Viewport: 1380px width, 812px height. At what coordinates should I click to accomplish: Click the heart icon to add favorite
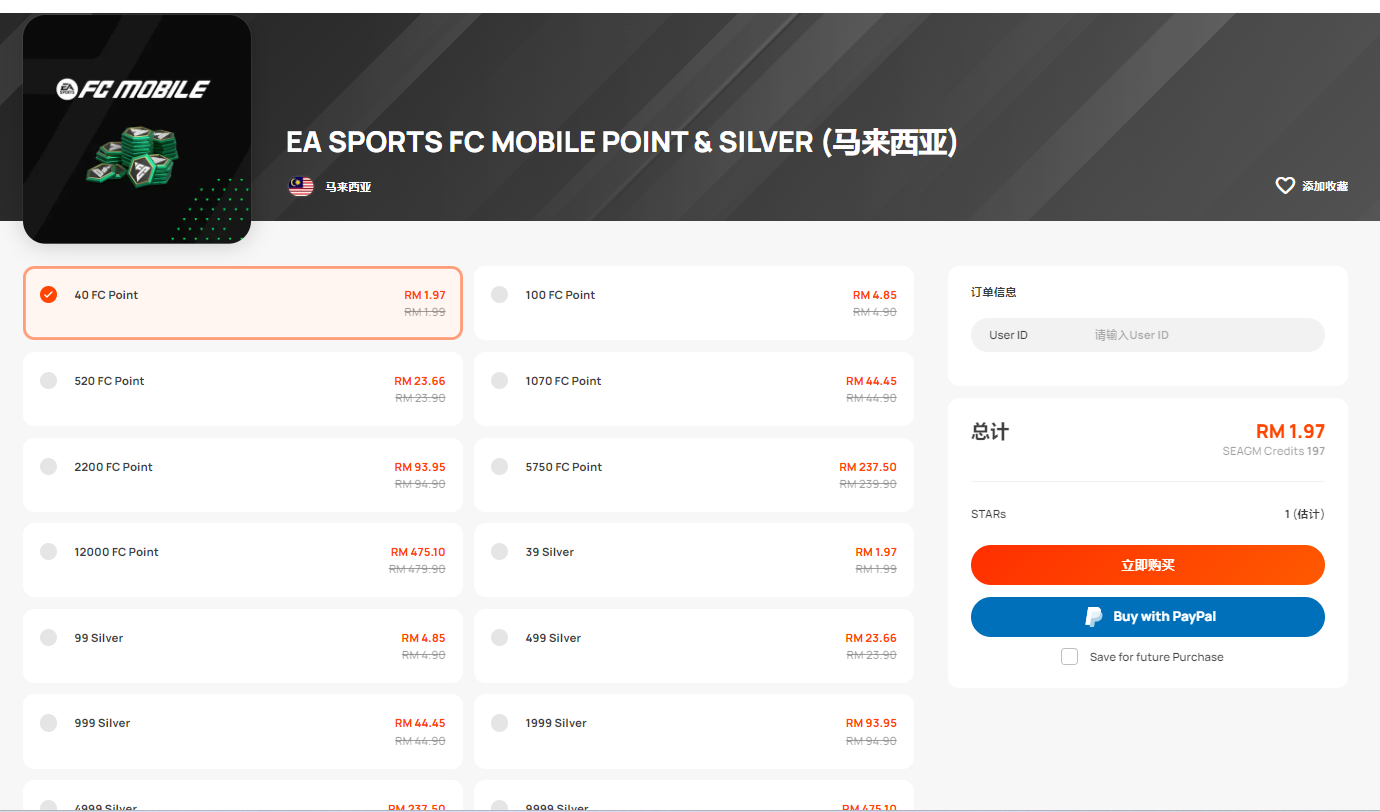point(1285,186)
